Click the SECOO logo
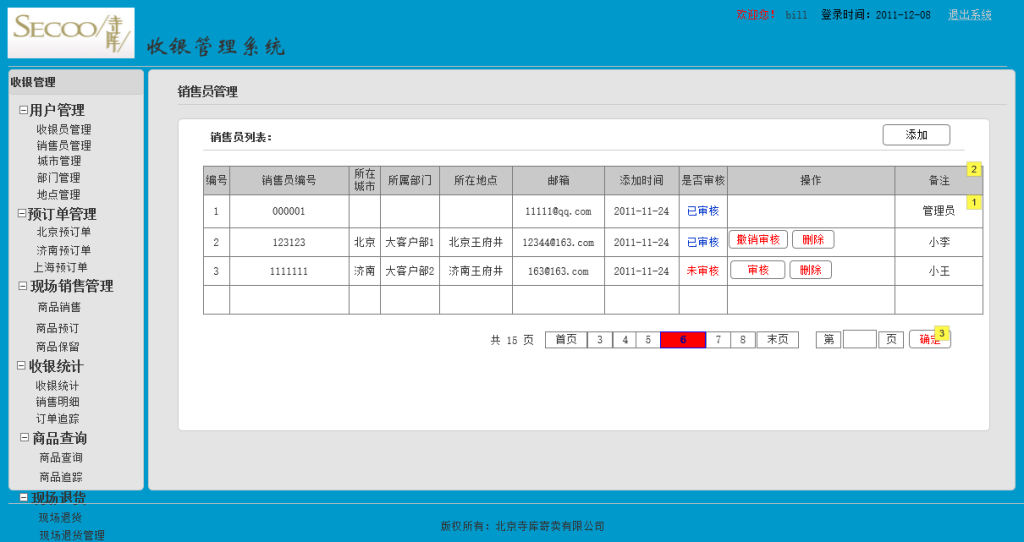 (x=71, y=33)
